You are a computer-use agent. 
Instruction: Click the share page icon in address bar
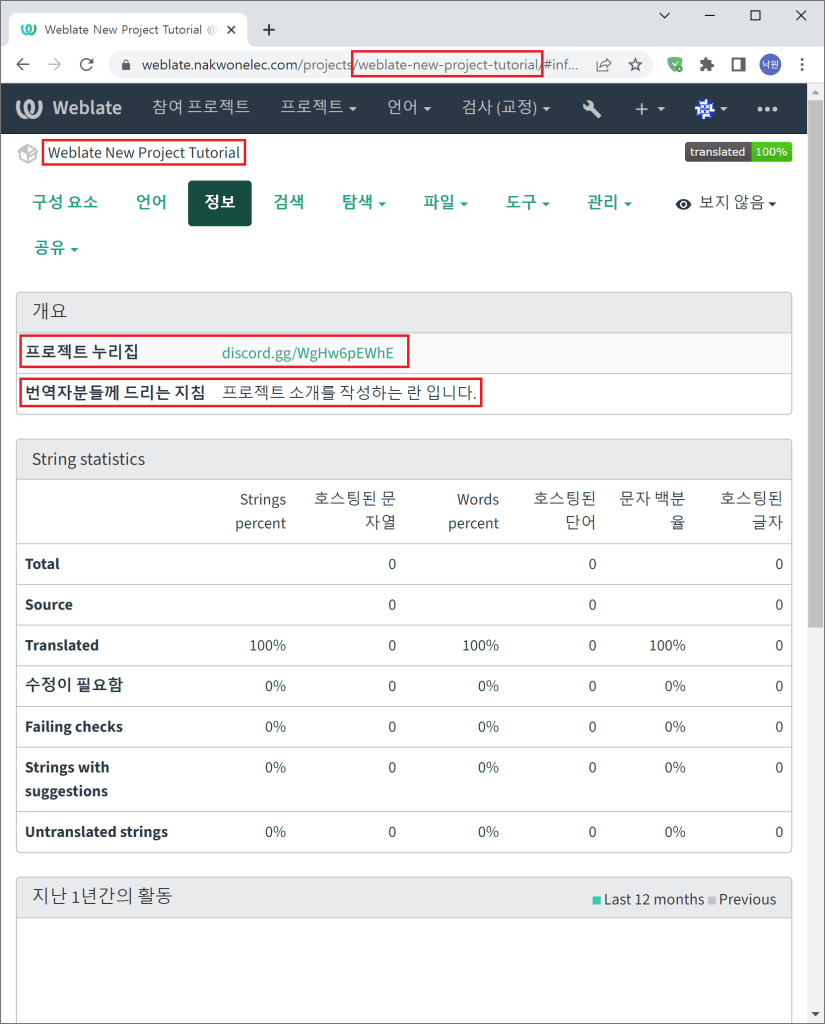coord(604,65)
